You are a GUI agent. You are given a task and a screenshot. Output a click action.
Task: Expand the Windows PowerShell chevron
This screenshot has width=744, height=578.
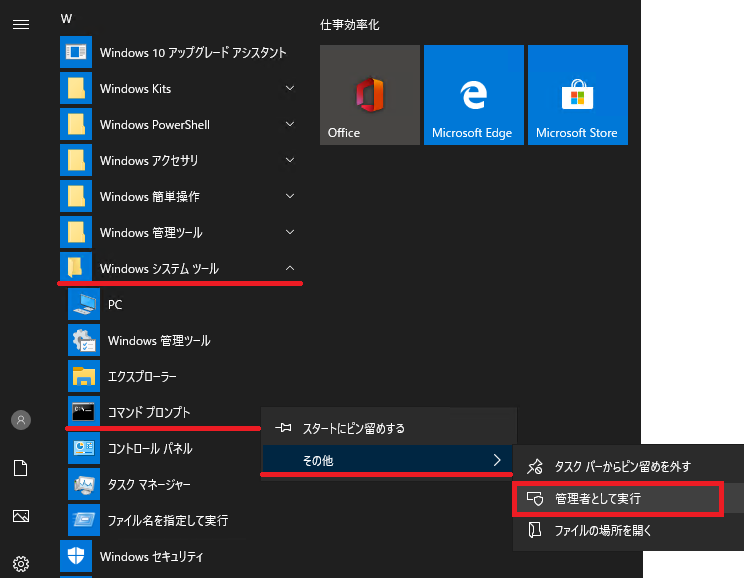tap(290, 124)
